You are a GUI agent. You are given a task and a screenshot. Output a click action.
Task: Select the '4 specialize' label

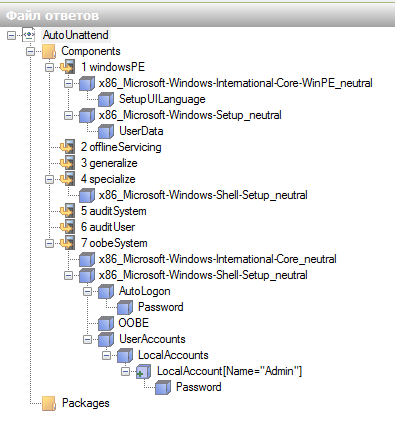[x=108, y=179]
